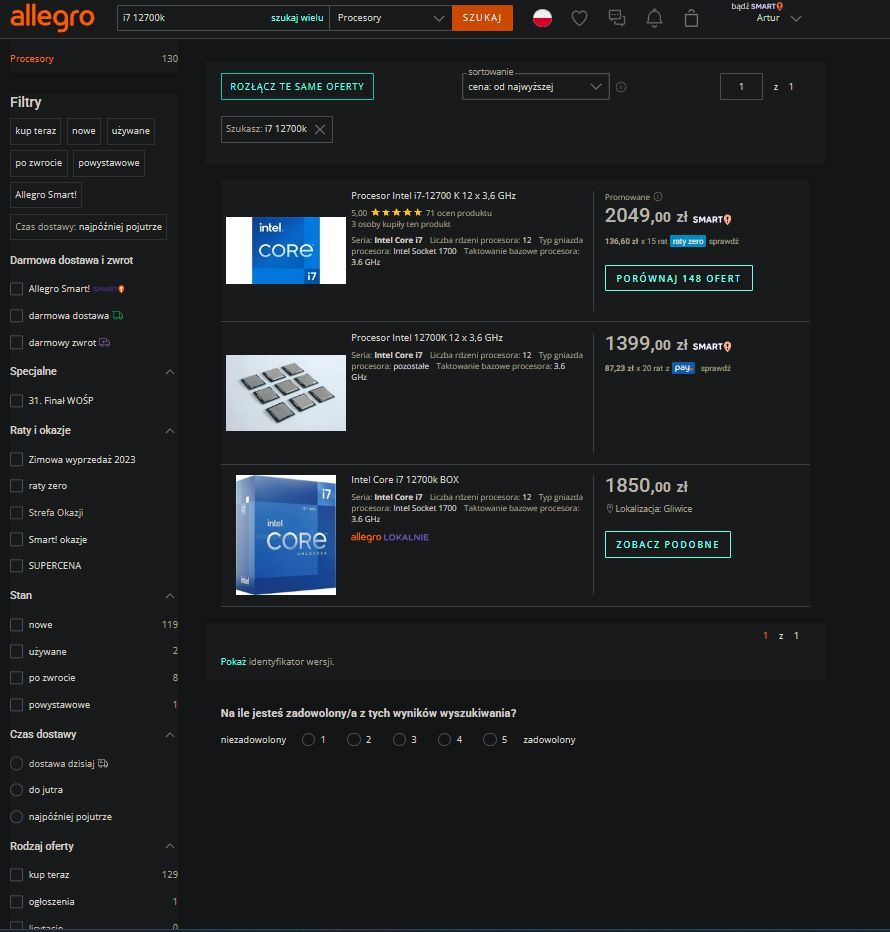Click the page number input field

click(x=741, y=87)
